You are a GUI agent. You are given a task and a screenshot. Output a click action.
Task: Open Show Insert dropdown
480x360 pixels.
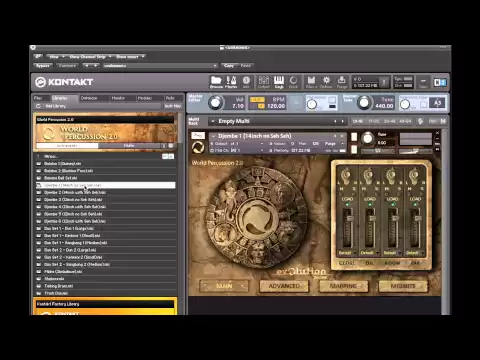point(129,57)
